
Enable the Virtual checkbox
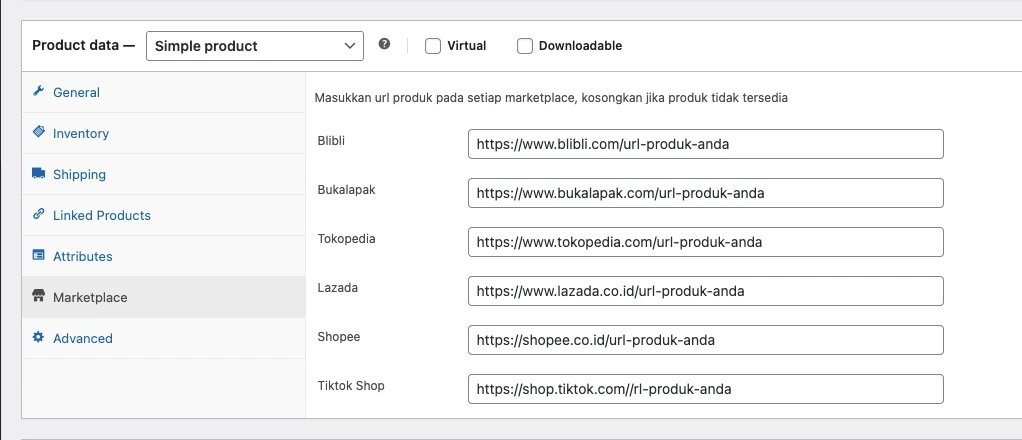click(x=433, y=46)
